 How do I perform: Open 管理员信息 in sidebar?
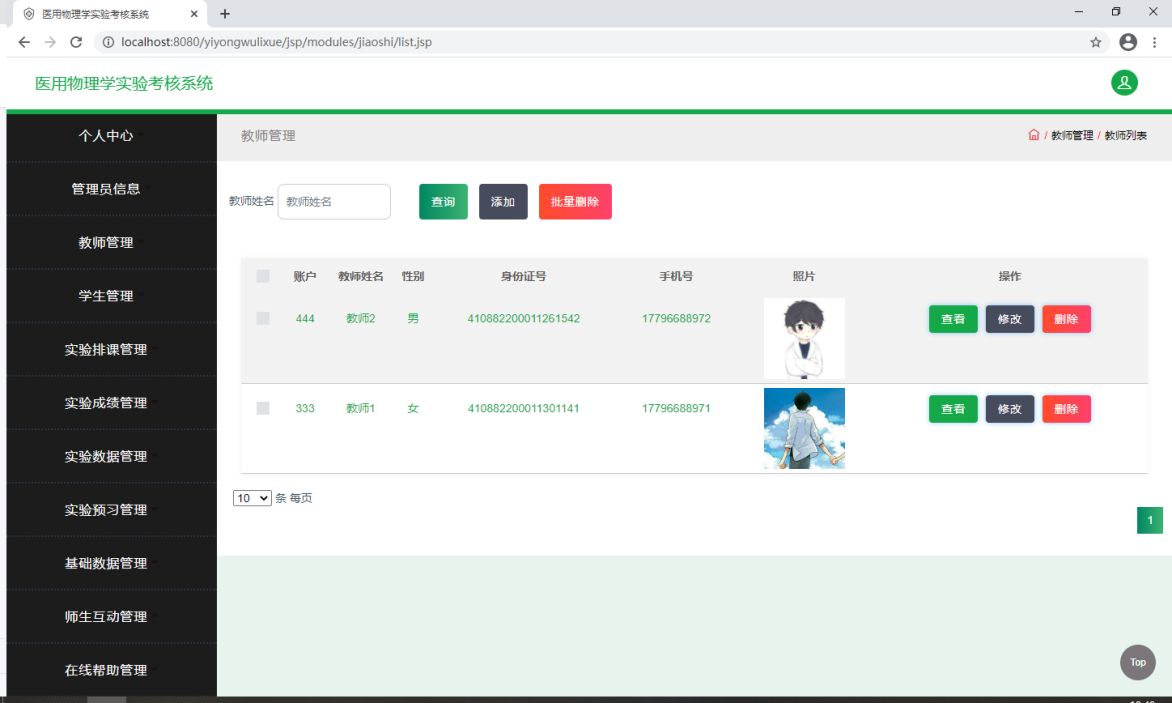[x=106, y=189]
